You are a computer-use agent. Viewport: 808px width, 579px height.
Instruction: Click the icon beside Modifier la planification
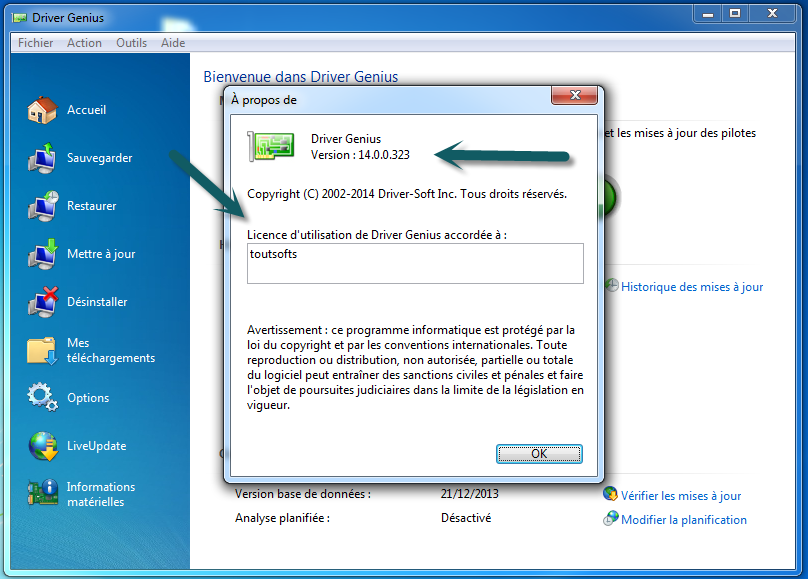[x=611, y=518]
